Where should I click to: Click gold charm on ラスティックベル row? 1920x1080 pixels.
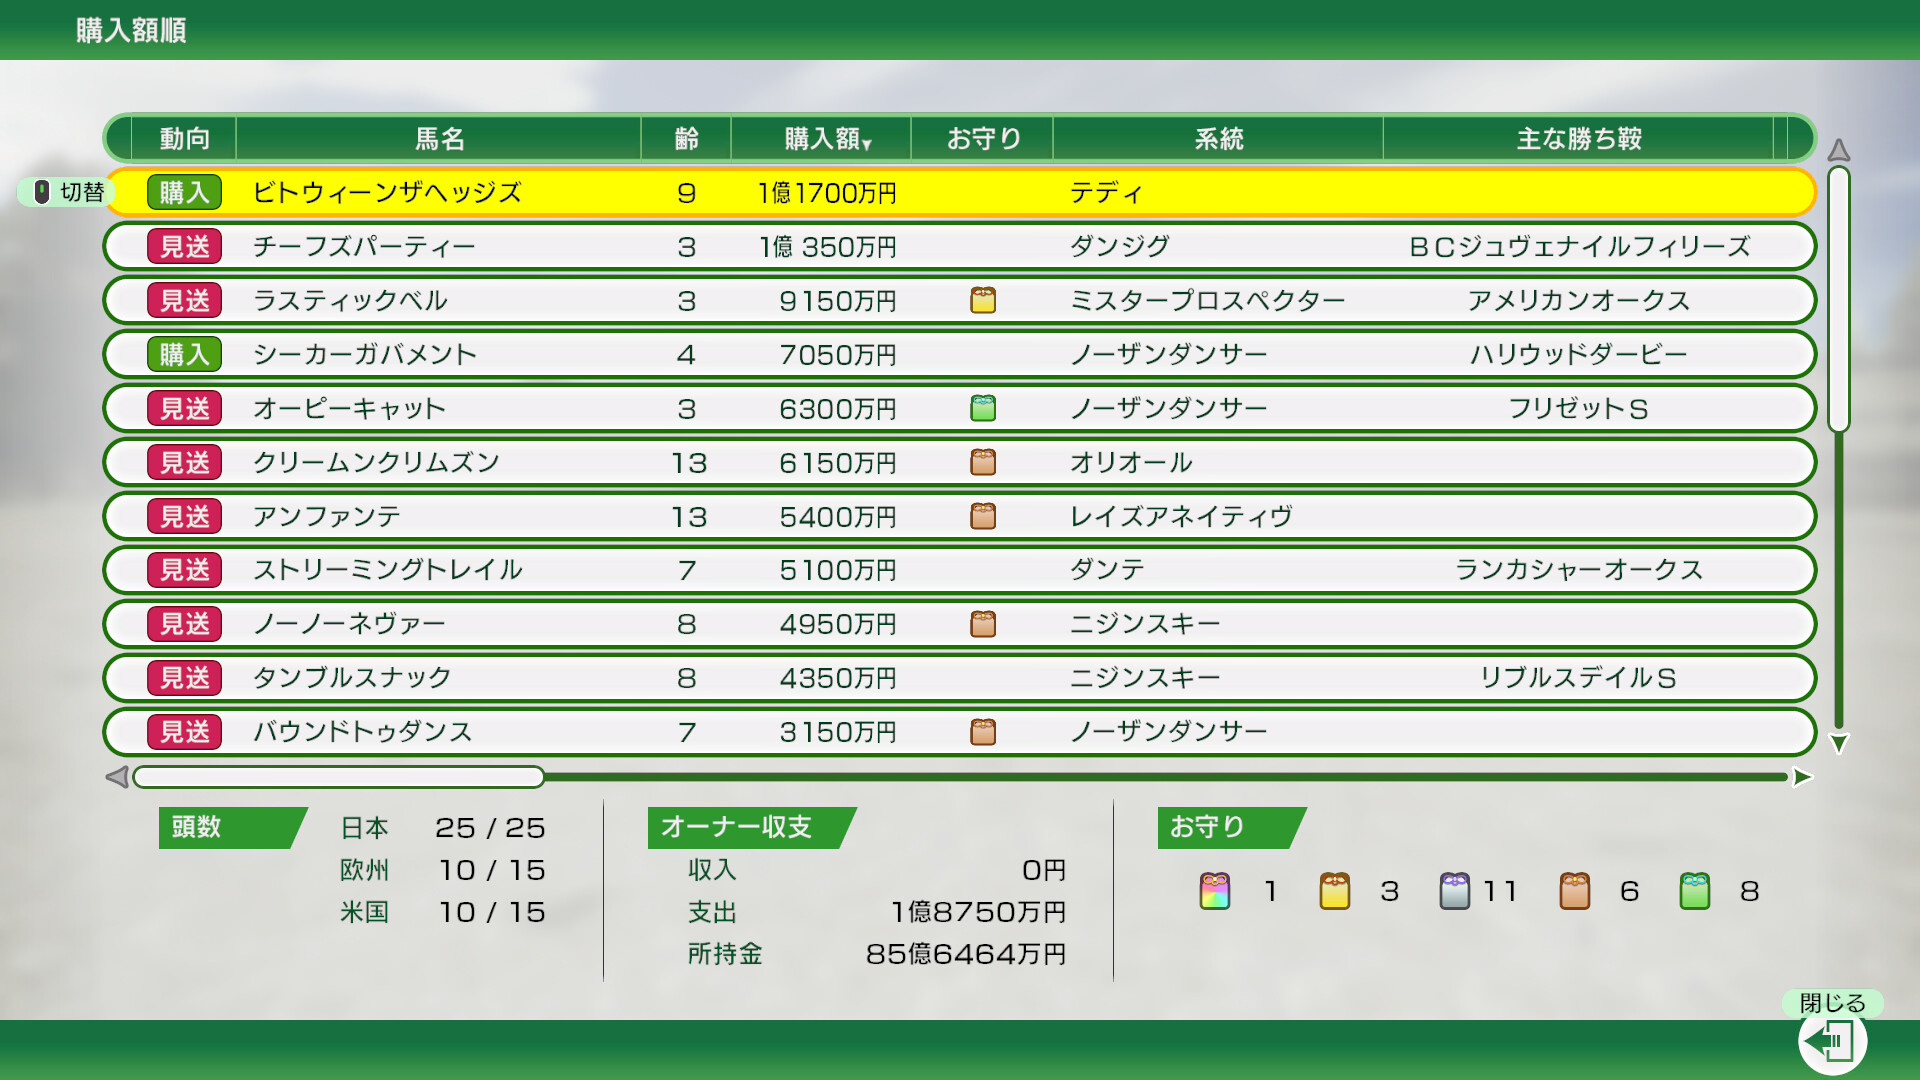pyautogui.click(x=983, y=300)
